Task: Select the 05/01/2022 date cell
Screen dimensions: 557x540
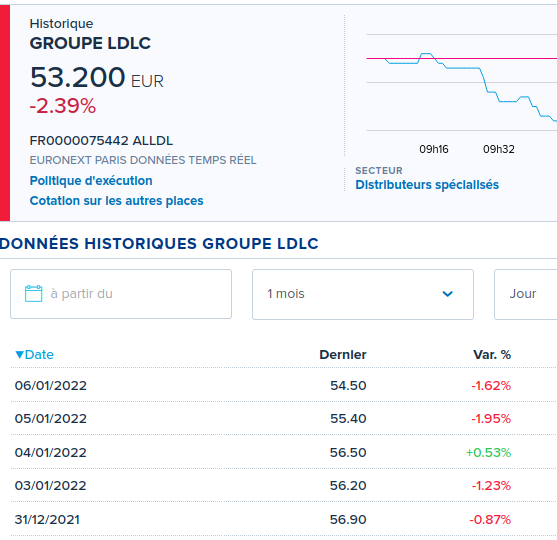Action: [x=50, y=418]
